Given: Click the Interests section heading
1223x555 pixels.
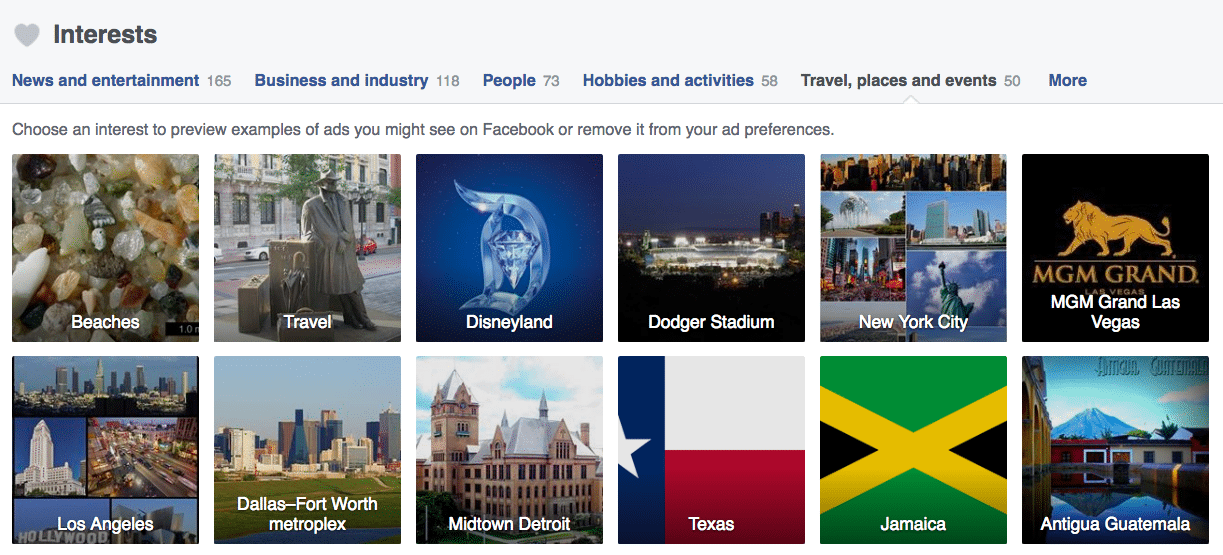Looking at the screenshot, I should click(x=105, y=35).
